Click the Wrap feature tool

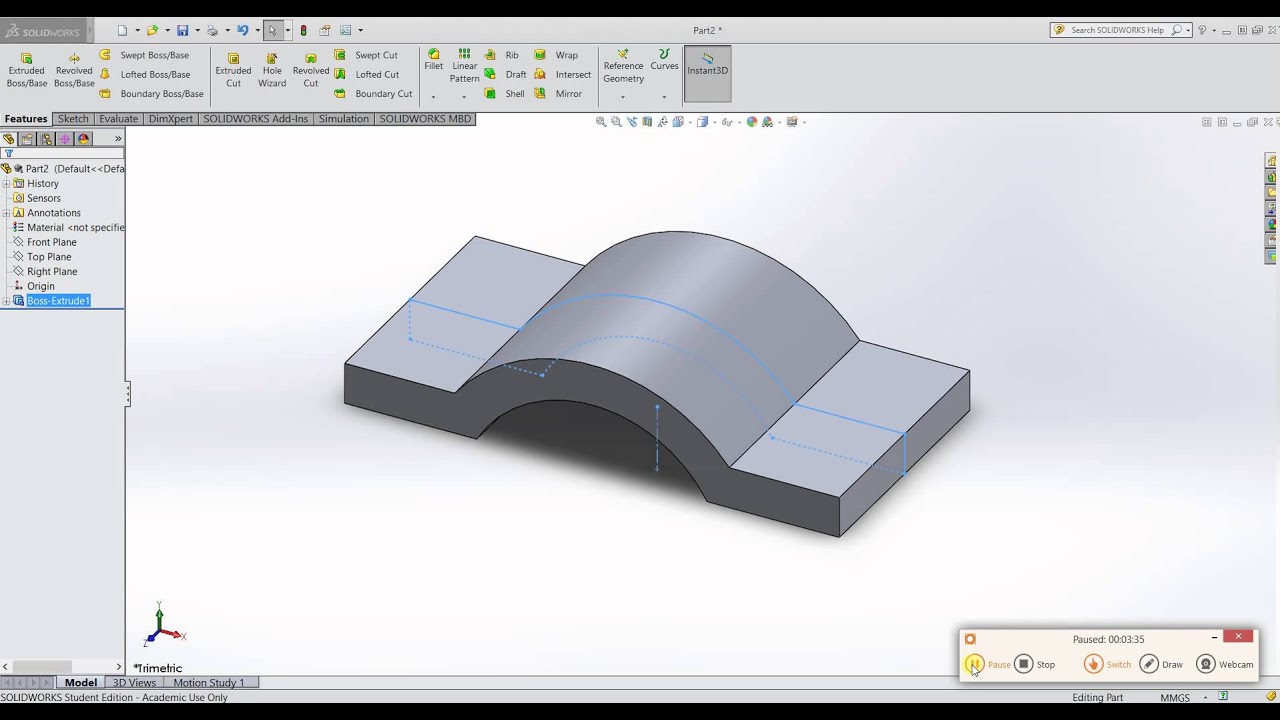556,55
